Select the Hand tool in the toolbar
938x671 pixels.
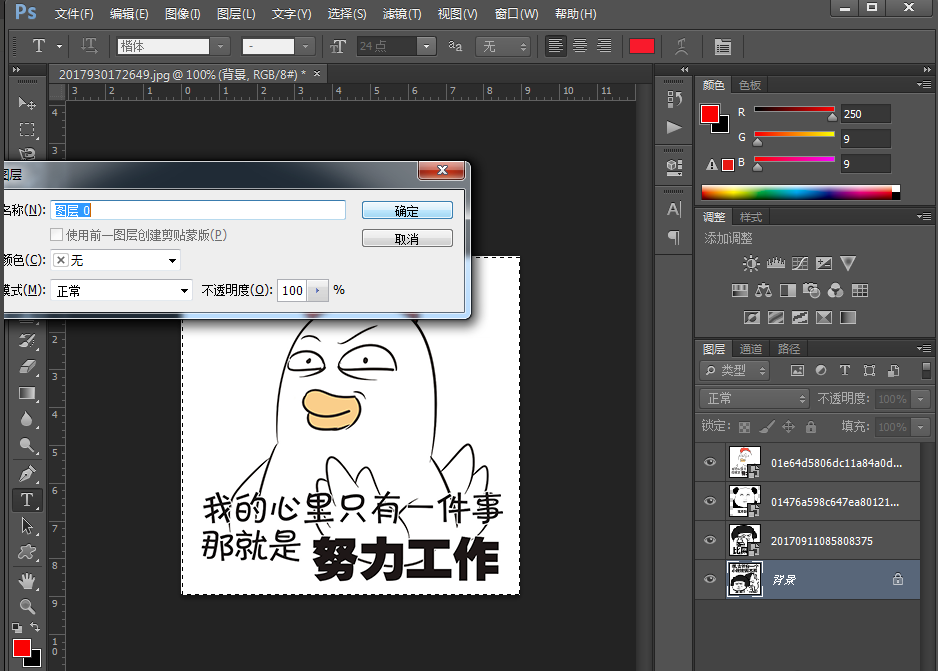click(27, 581)
